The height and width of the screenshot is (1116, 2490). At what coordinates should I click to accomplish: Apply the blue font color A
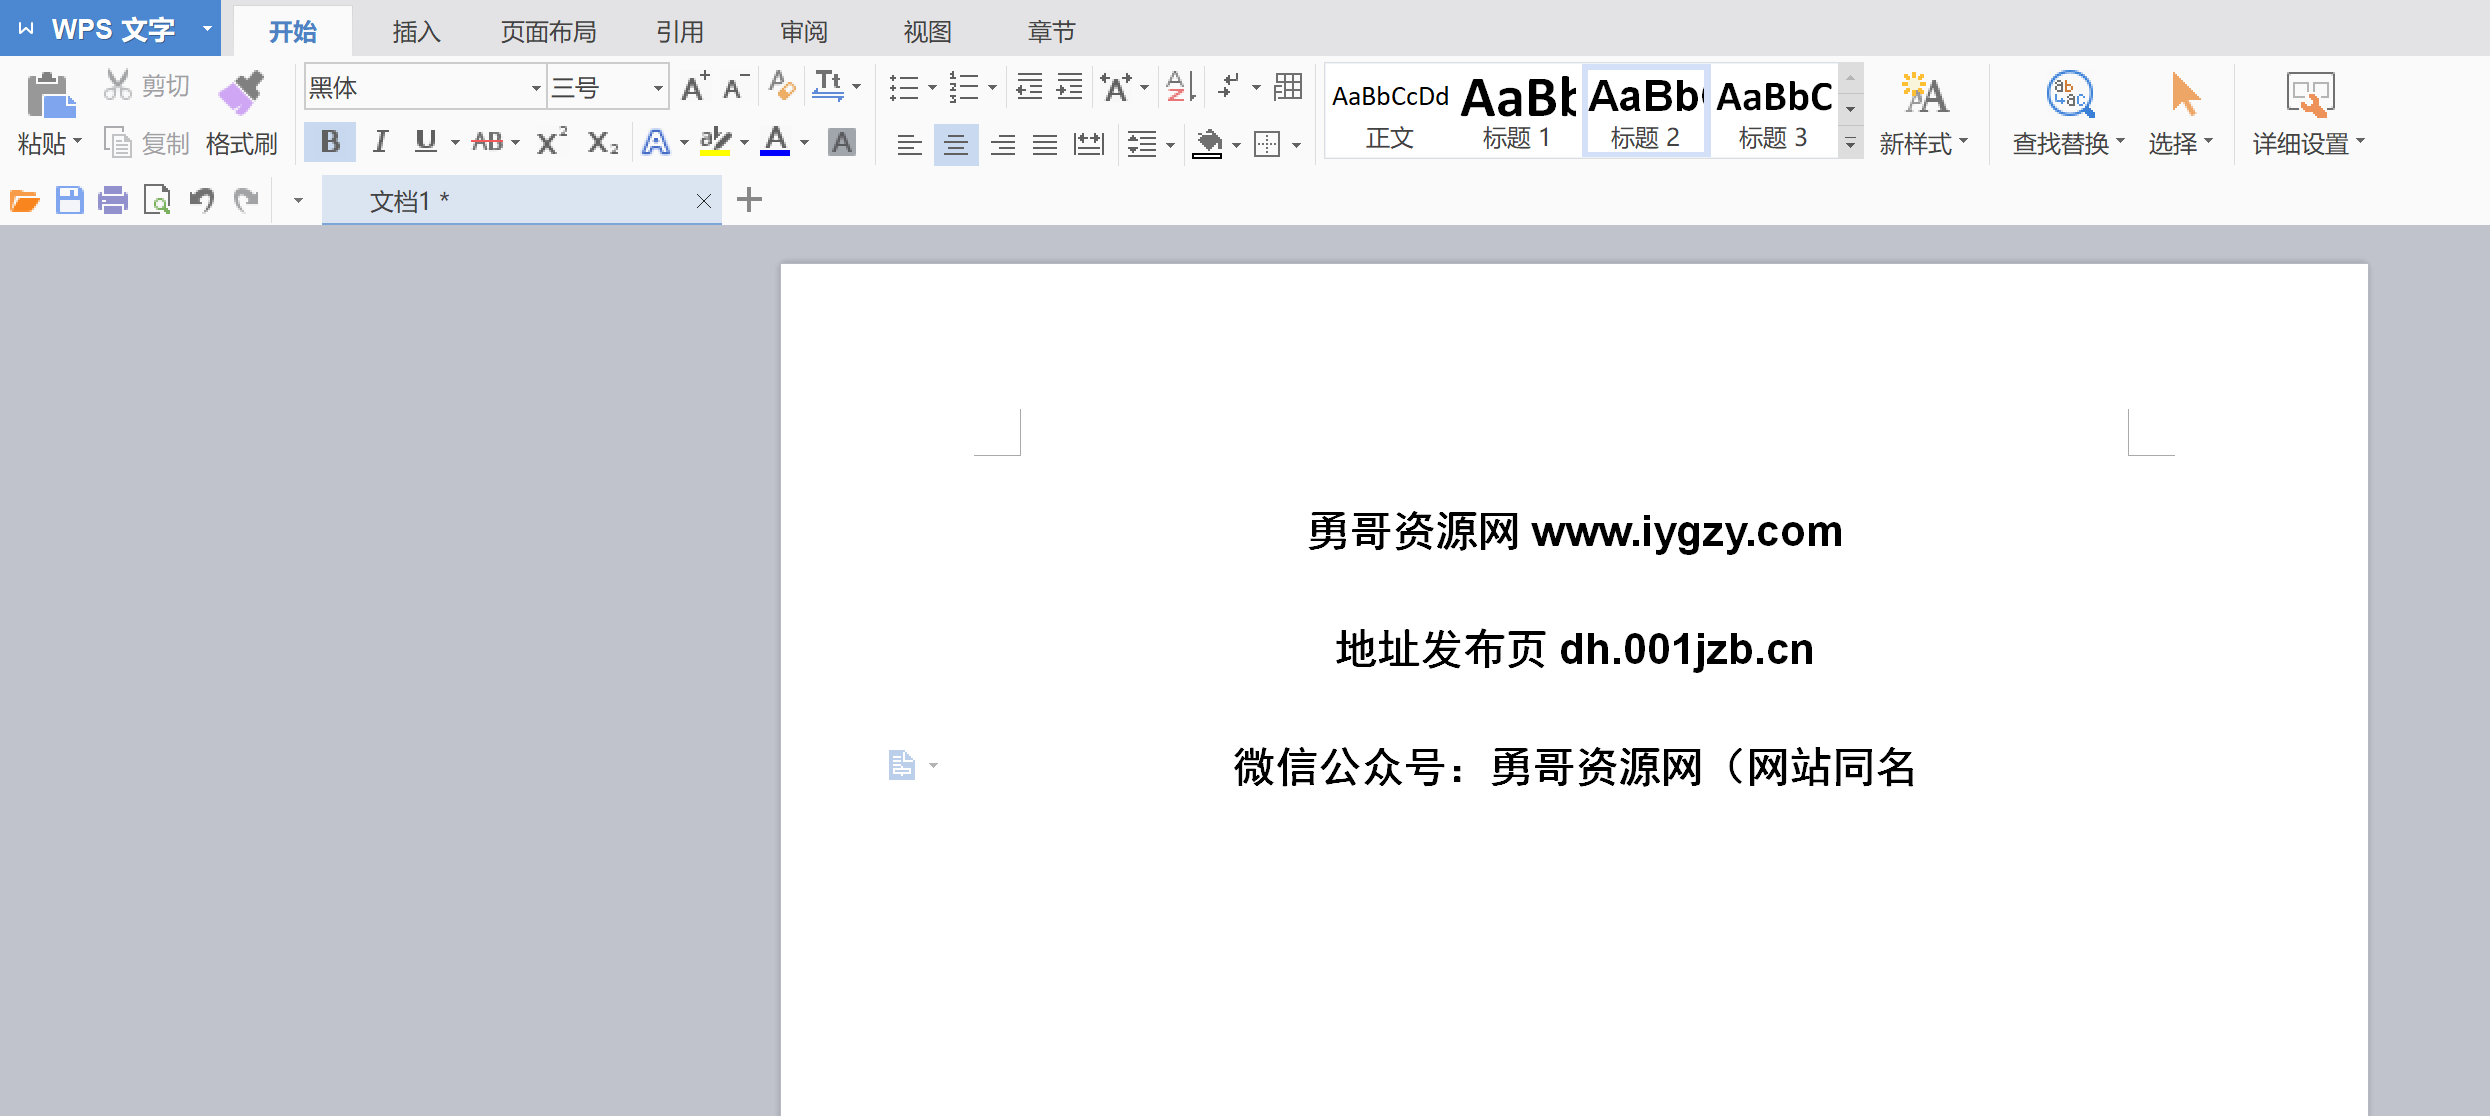pyautogui.click(x=775, y=142)
